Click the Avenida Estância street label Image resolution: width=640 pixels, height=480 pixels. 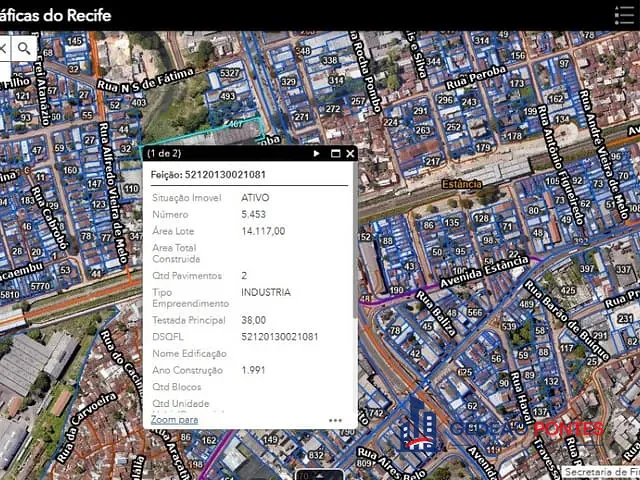[x=484, y=272]
